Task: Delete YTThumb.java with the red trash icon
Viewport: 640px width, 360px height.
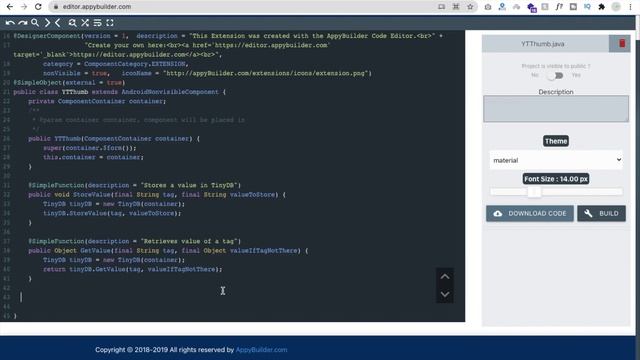Action: pyautogui.click(x=622, y=43)
